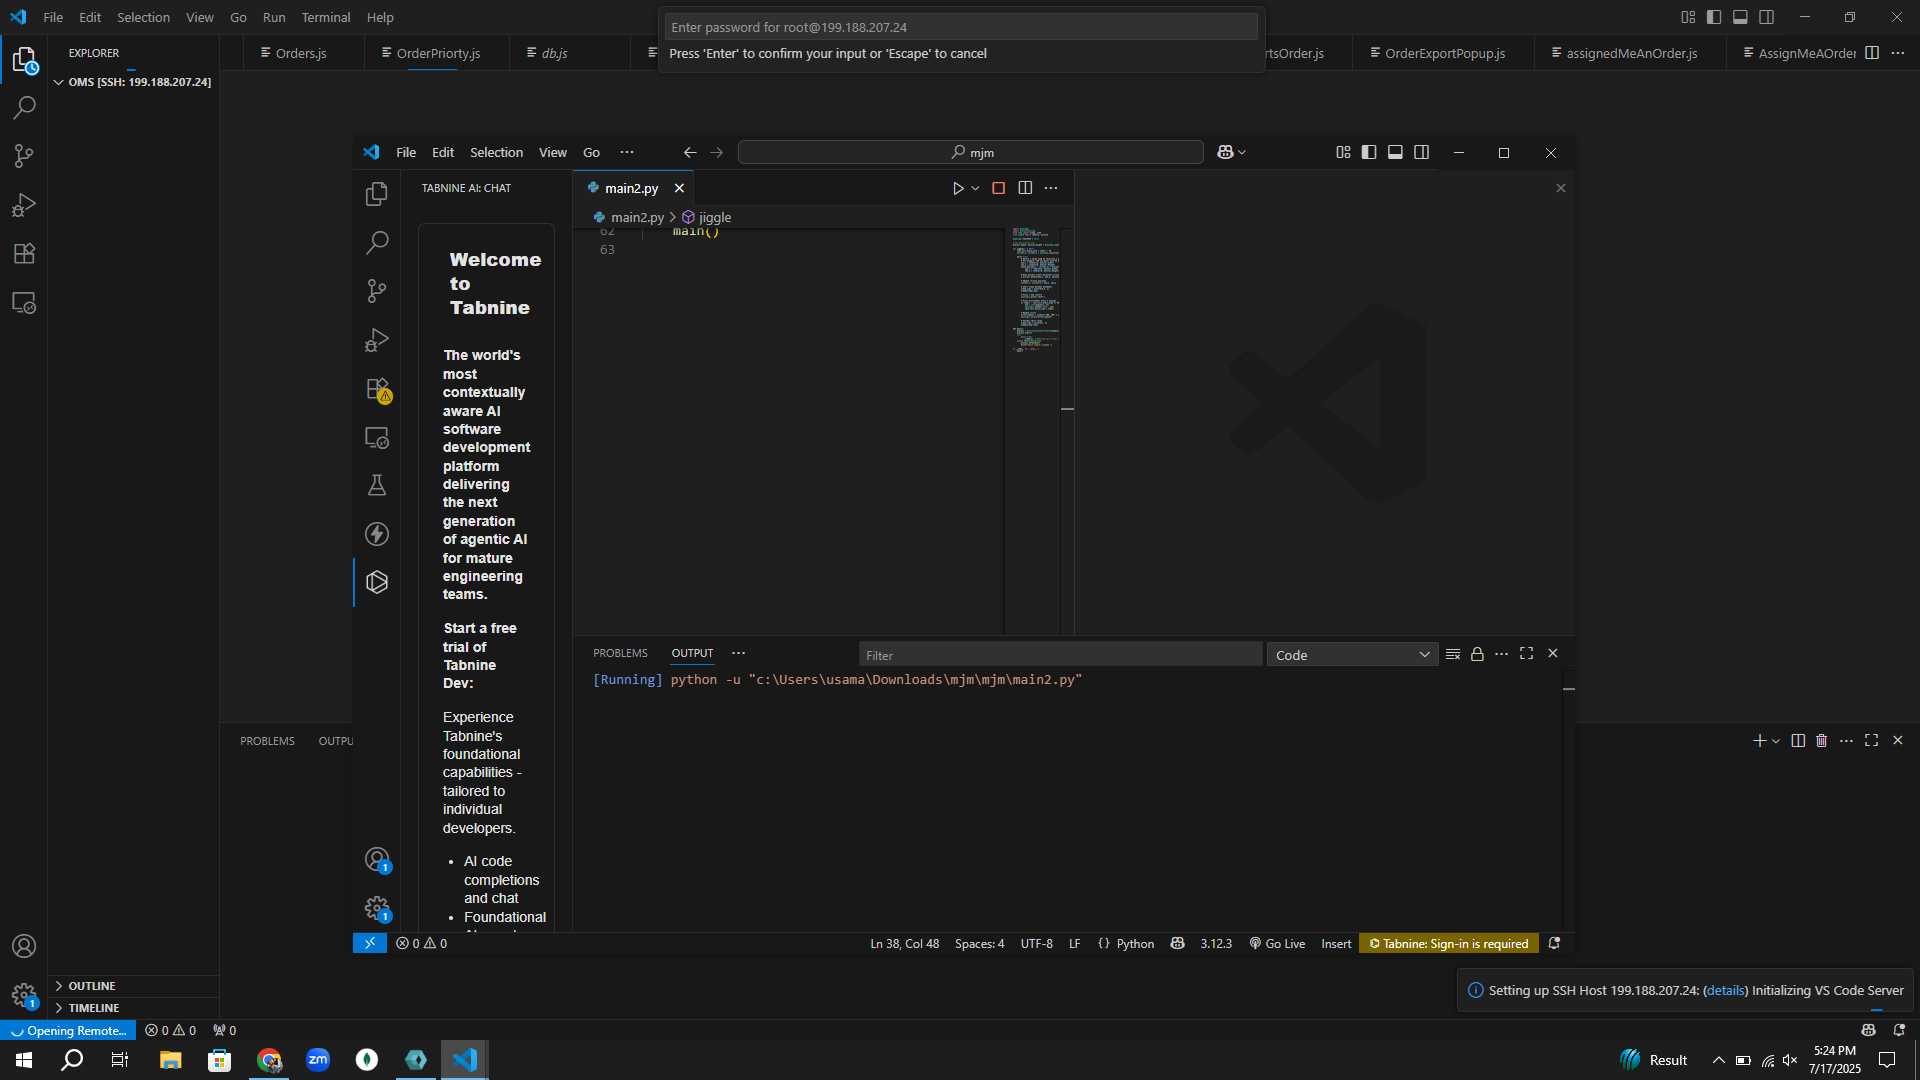Viewport: 1920px width, 1080px height.
Task: Select Python language mode in status bar
Action: tap(1135, 943)
